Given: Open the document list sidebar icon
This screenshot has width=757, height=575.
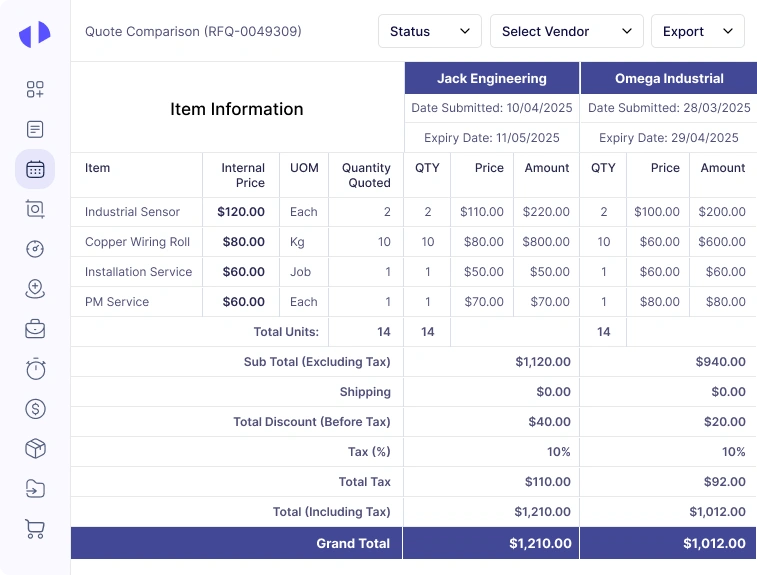Looking at the screenshot, I should (x=35, y=129).
